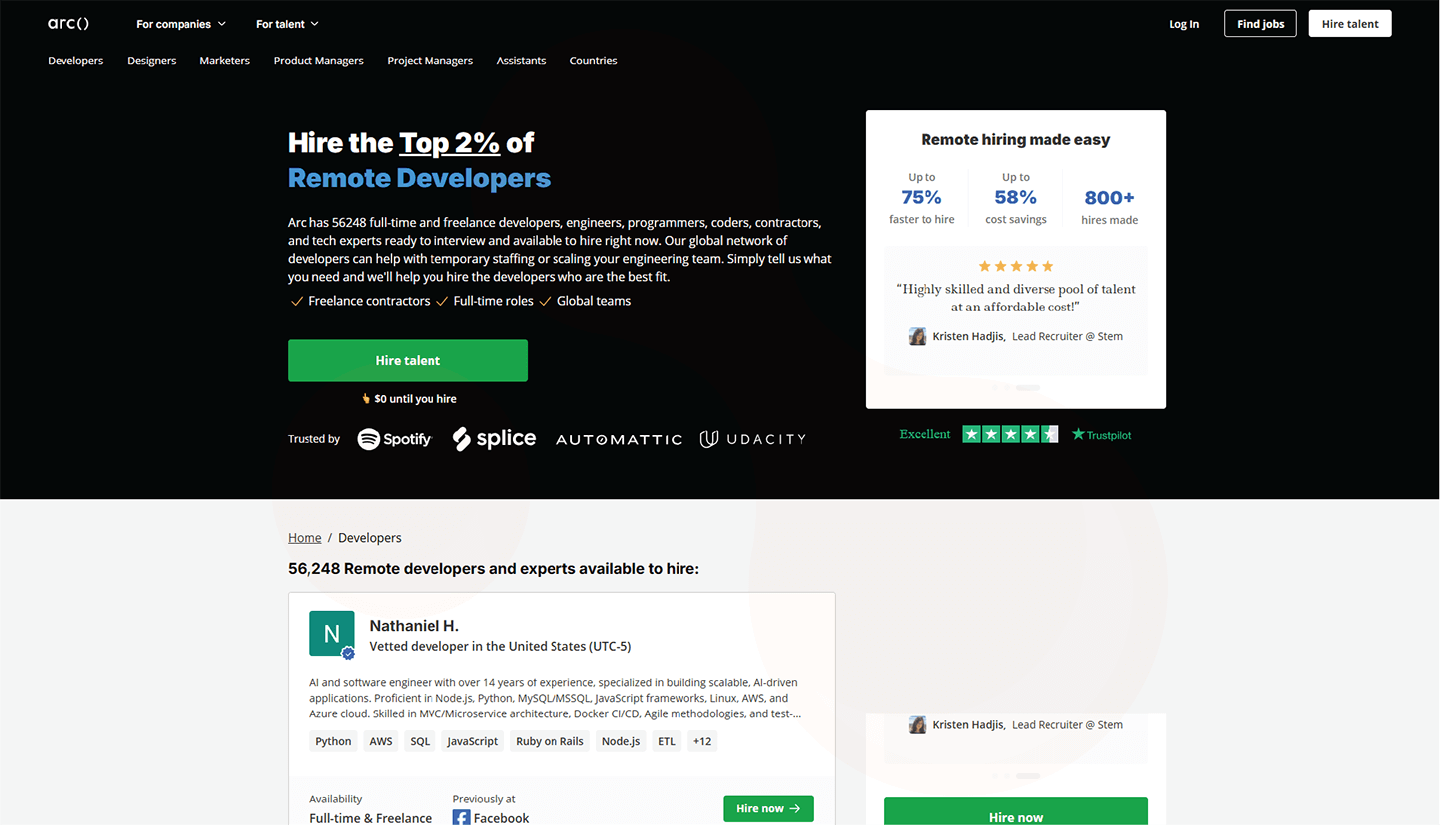Image resolution: width=1440 pixels, height=825 pixels.
Task: Click the Udacity logo
Action: coord(752,439)
